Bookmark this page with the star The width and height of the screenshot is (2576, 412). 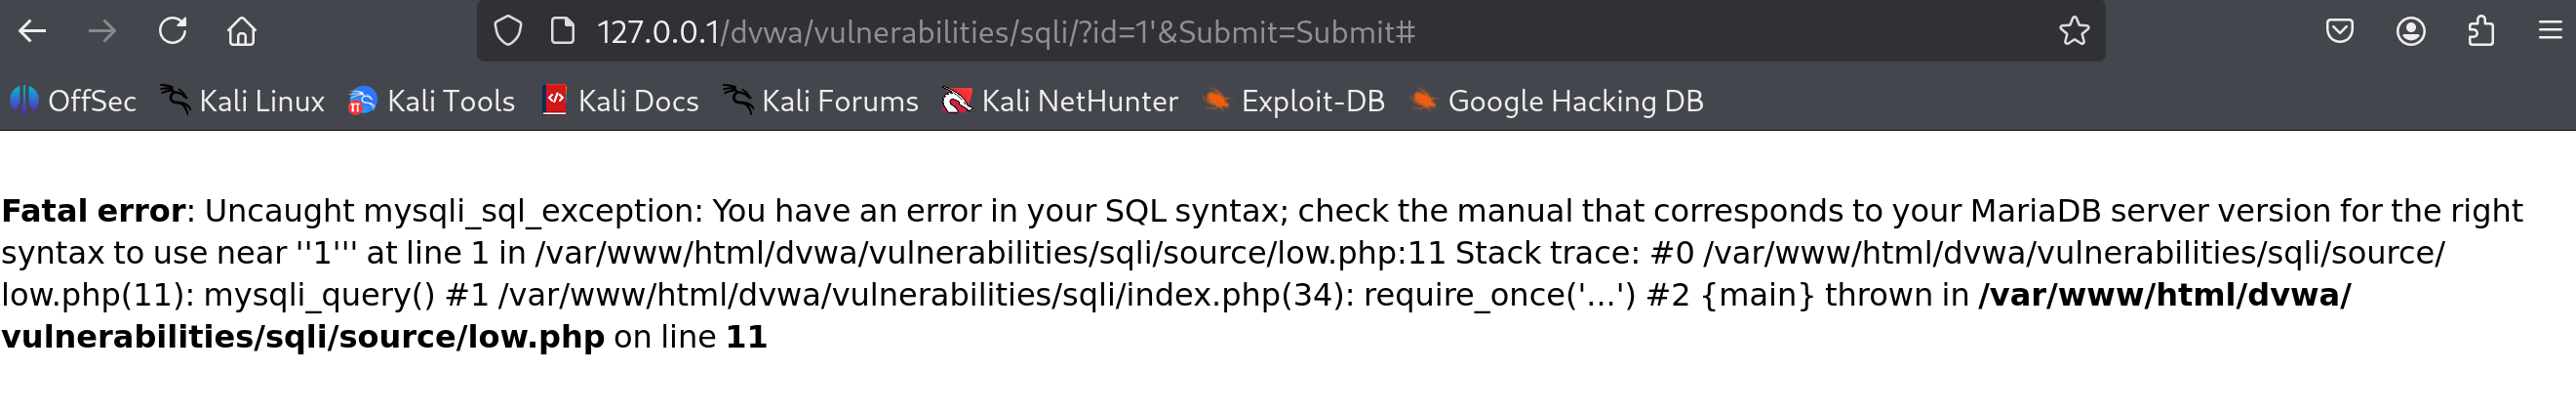[2074, 32]
